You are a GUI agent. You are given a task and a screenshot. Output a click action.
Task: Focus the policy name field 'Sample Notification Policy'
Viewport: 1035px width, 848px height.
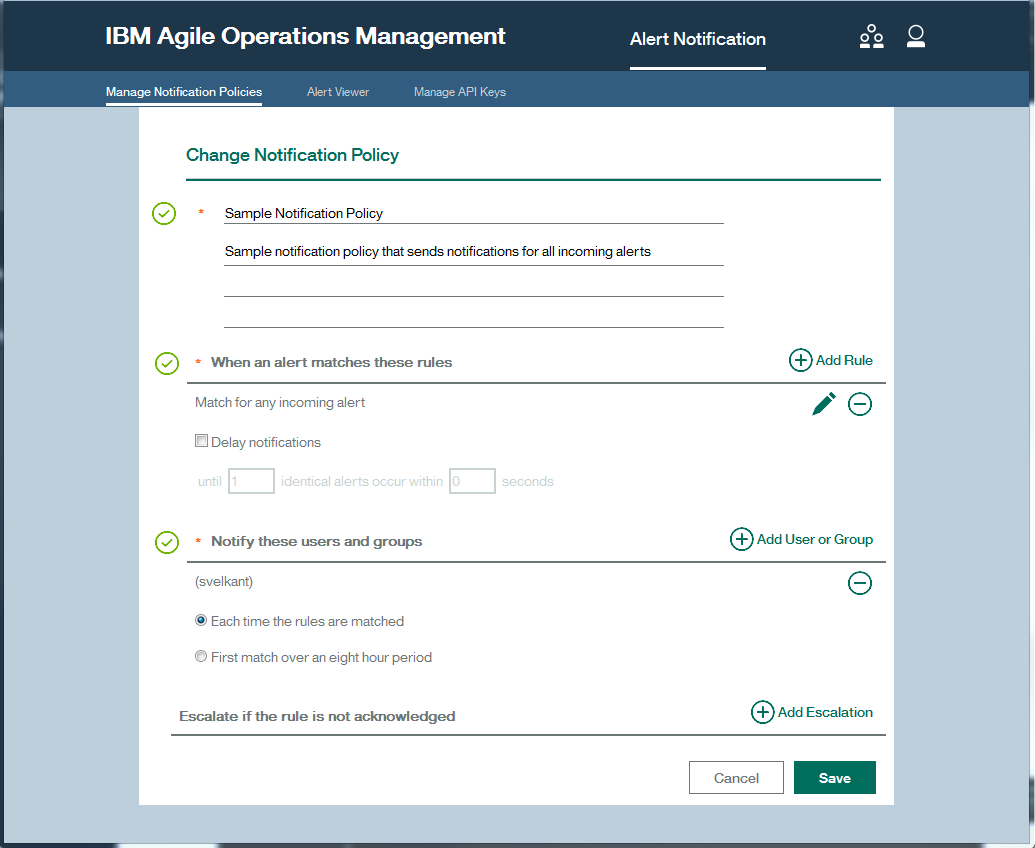[473, 214]
